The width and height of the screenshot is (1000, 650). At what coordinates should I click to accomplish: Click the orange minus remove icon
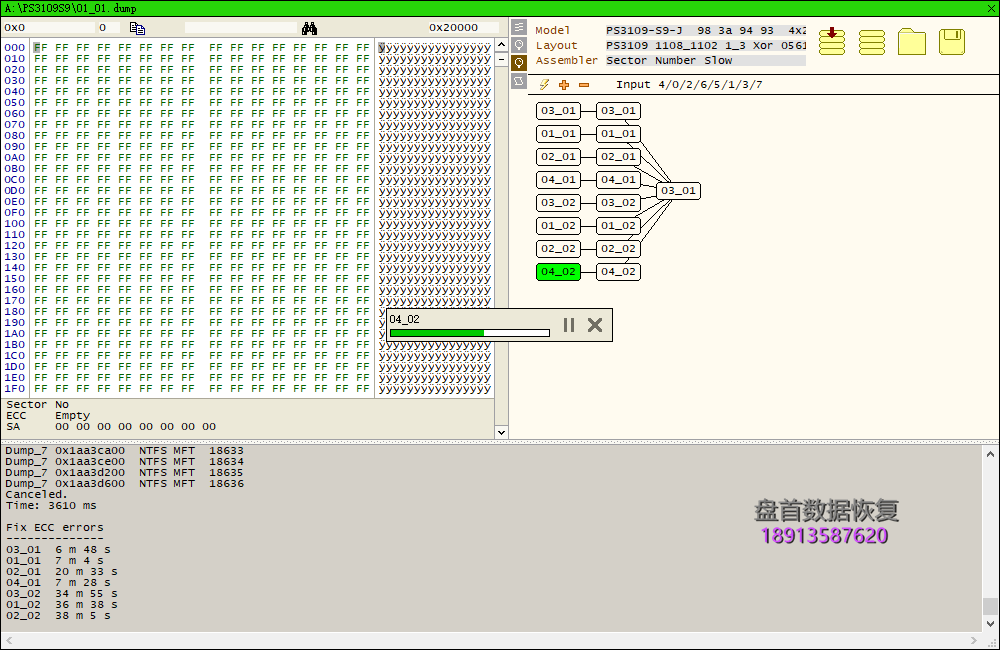coord(584,85)
